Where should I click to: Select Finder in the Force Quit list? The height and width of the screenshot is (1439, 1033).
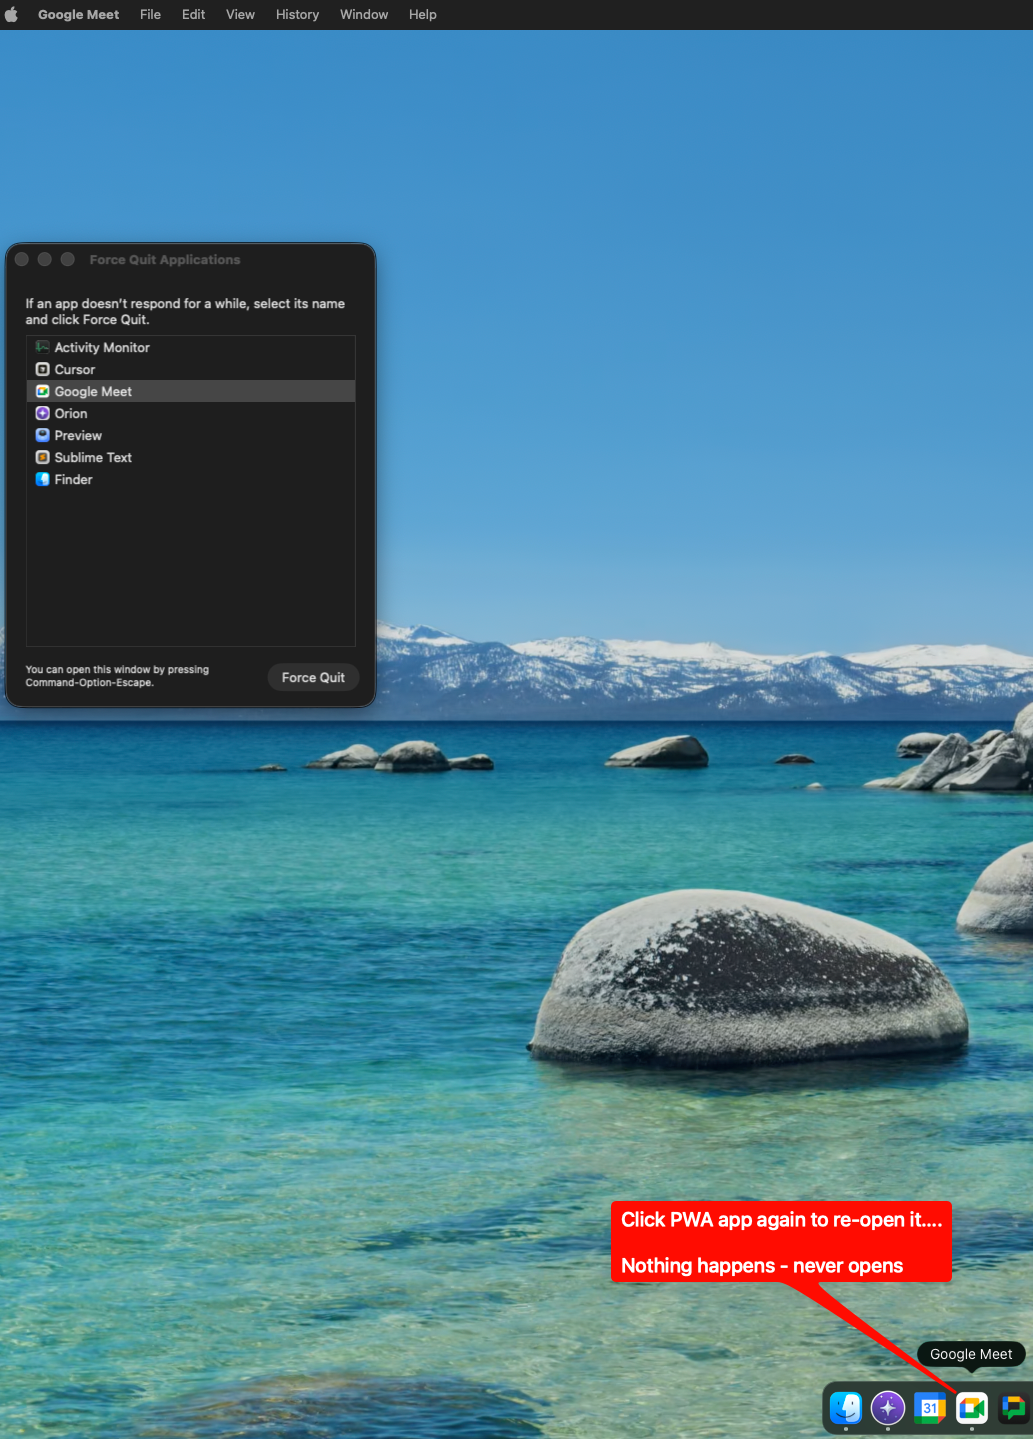[73, 479]
